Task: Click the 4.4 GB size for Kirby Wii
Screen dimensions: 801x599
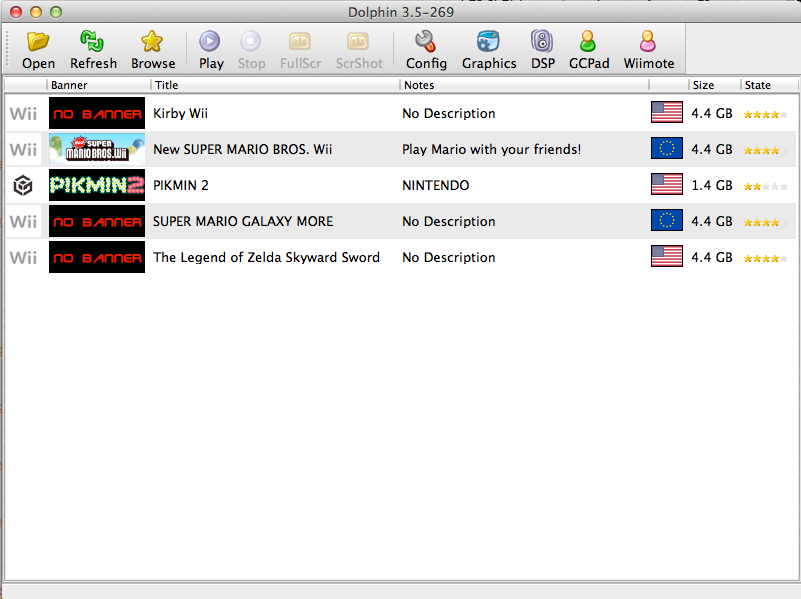Action: tap(712, 113)
